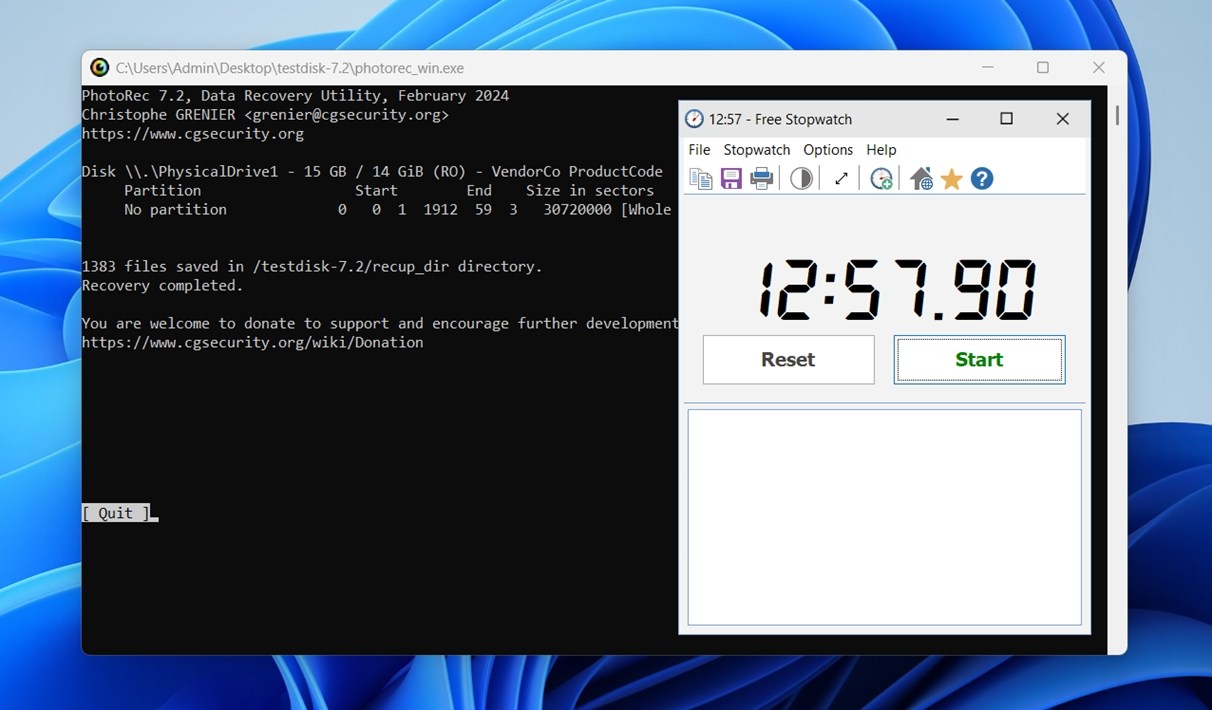Click the gold star icon

tap(951, 179)
